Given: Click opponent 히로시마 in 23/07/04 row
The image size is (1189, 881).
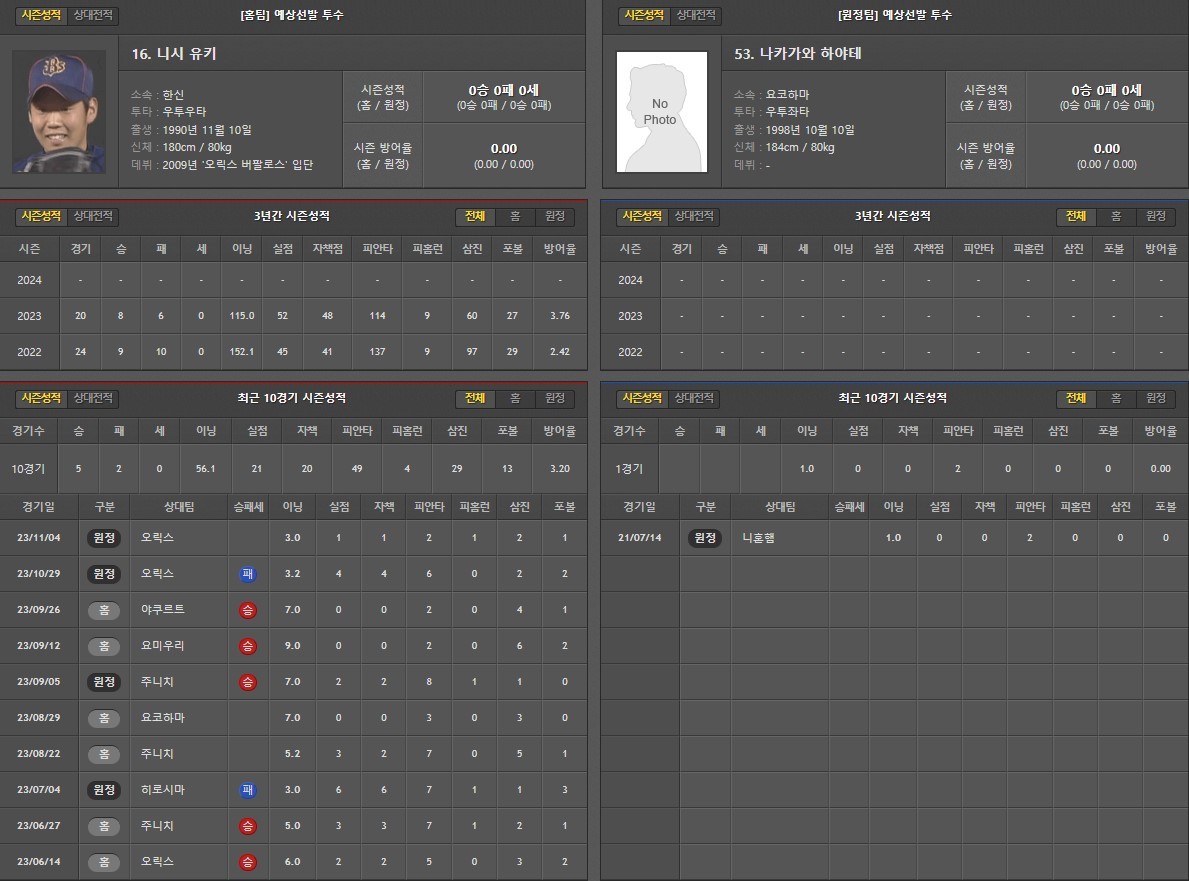Looking at the screenshot, I should (162, 790).
